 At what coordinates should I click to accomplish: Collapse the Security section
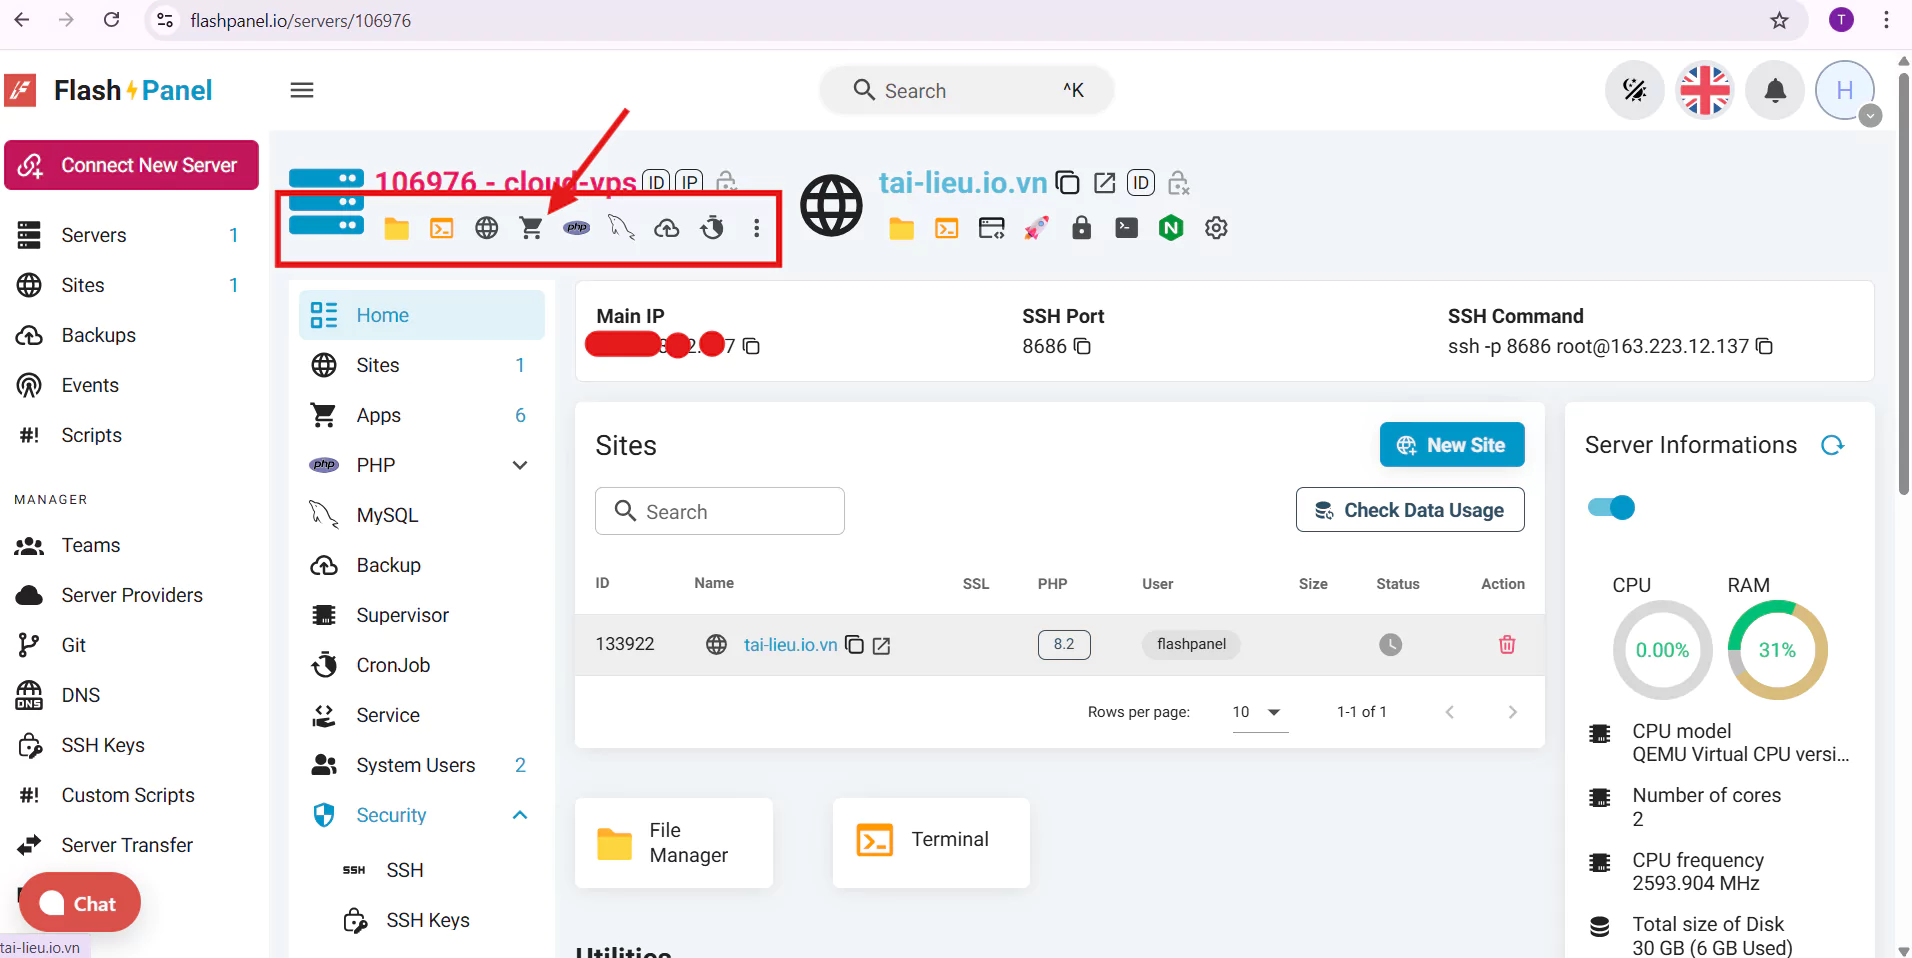click(520, 815)
